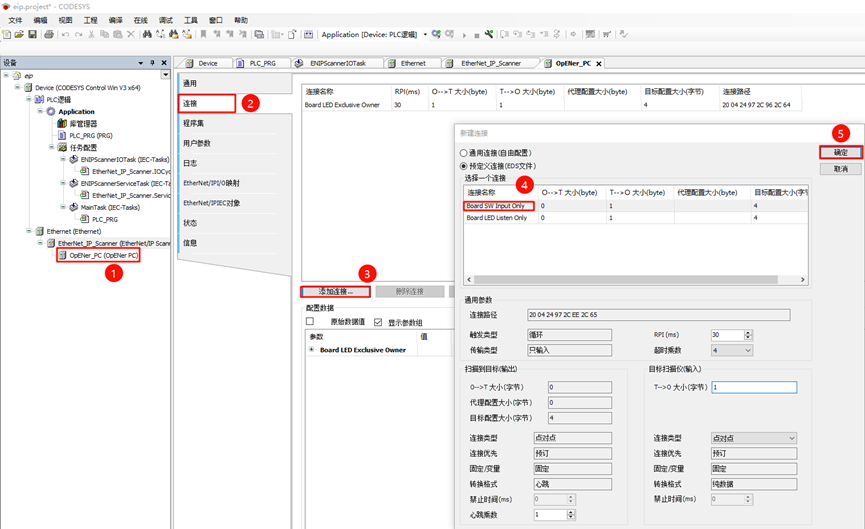The image size is (865, 529).
Task: Open the 连接类型 点对点 dropdown on right
Action: point(792,438)
